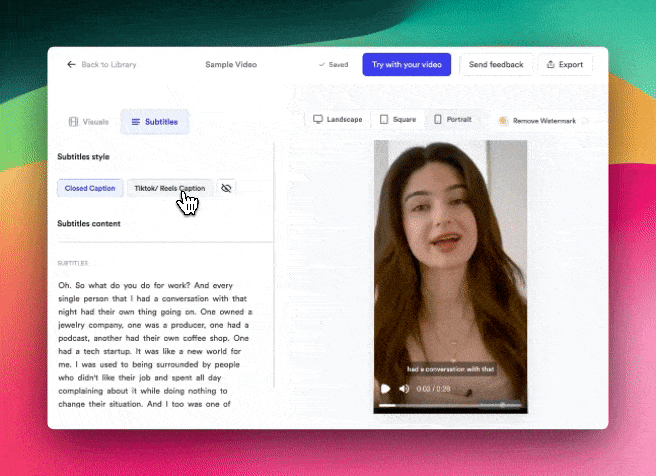Click Try with your video button
Viewport: 656px width, 476px height.
coord(407,64)
